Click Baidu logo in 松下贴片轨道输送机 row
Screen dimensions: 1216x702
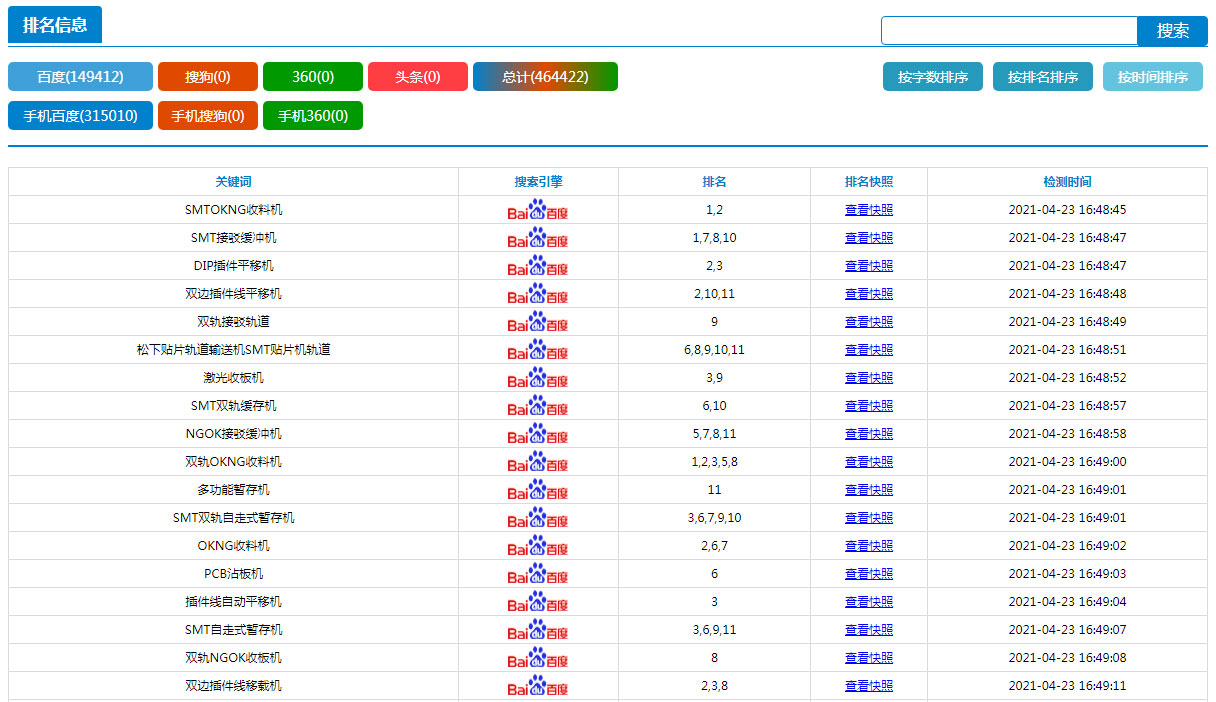pos(538,350)
